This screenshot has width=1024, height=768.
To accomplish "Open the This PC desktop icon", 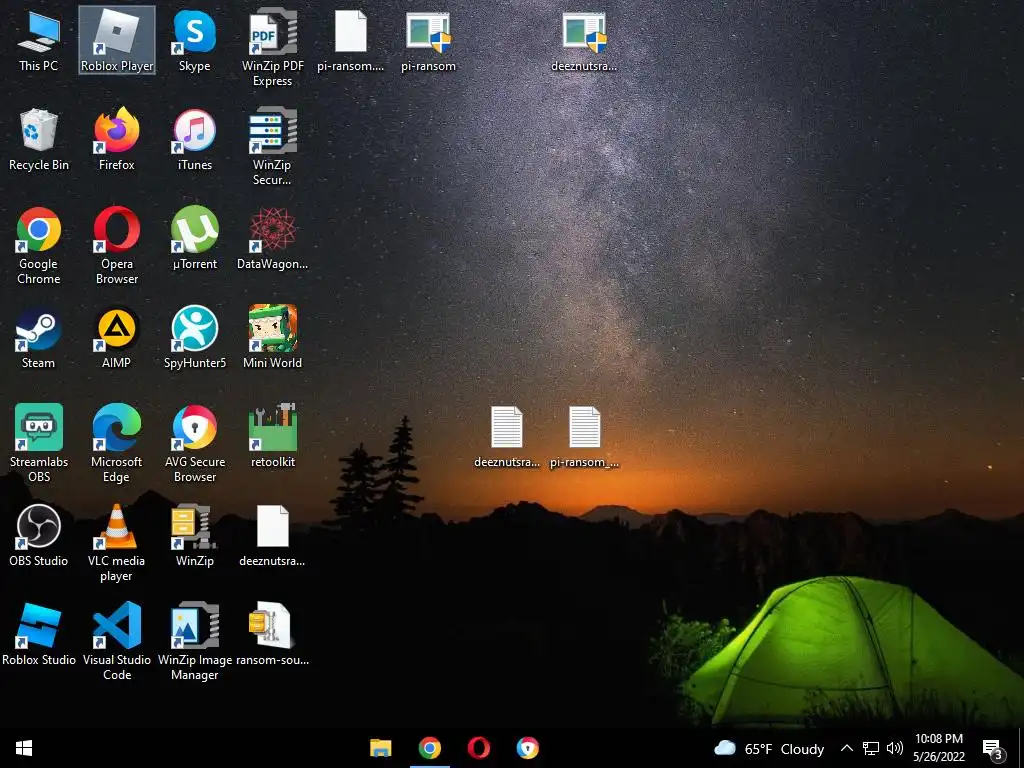I will click(x=39, y=40).
